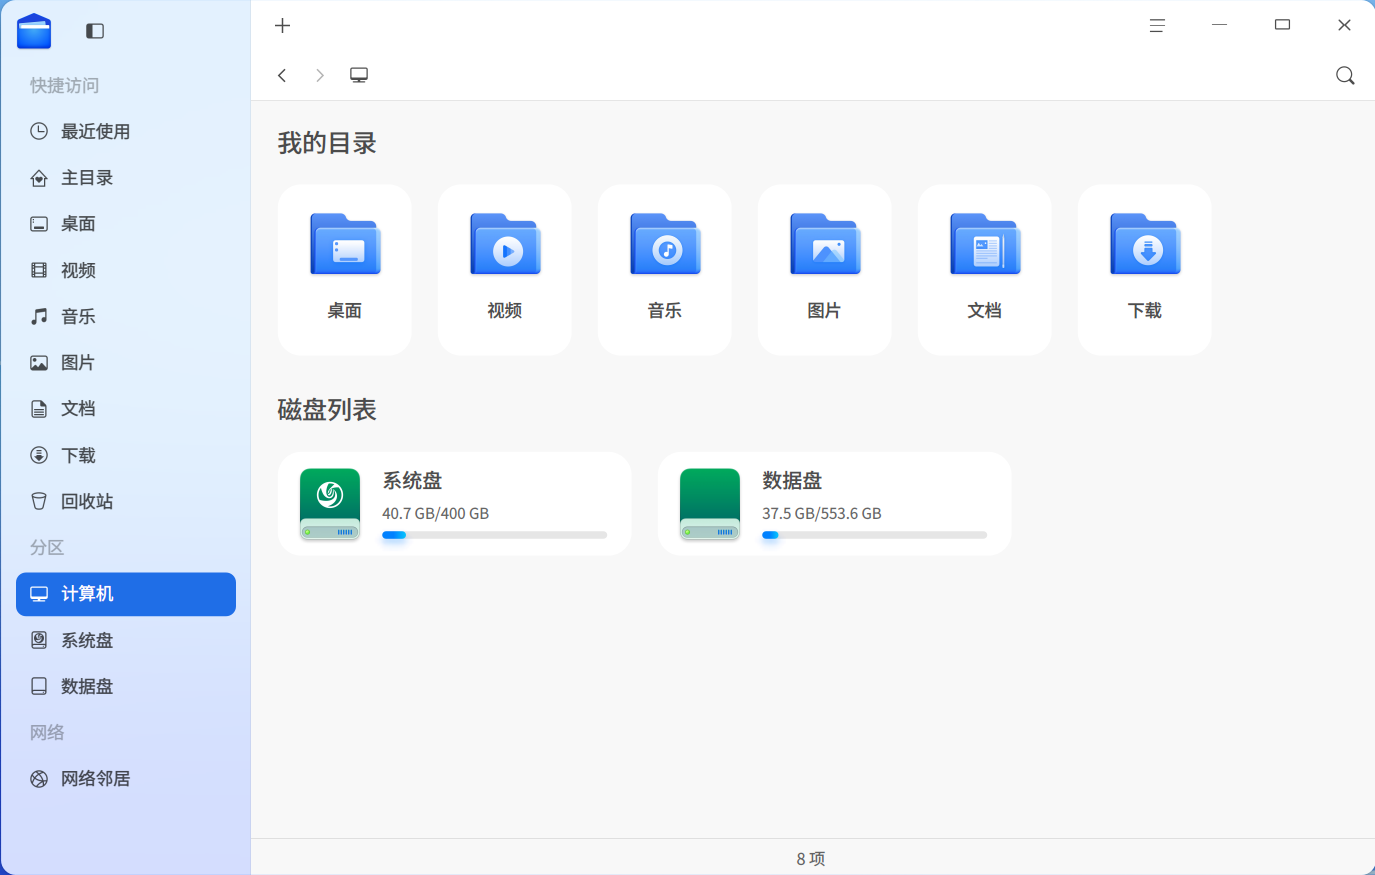This screenshot has width=1375, height=875.
Task: Click the 8 项 status bar text
Action: pos(811,859)
